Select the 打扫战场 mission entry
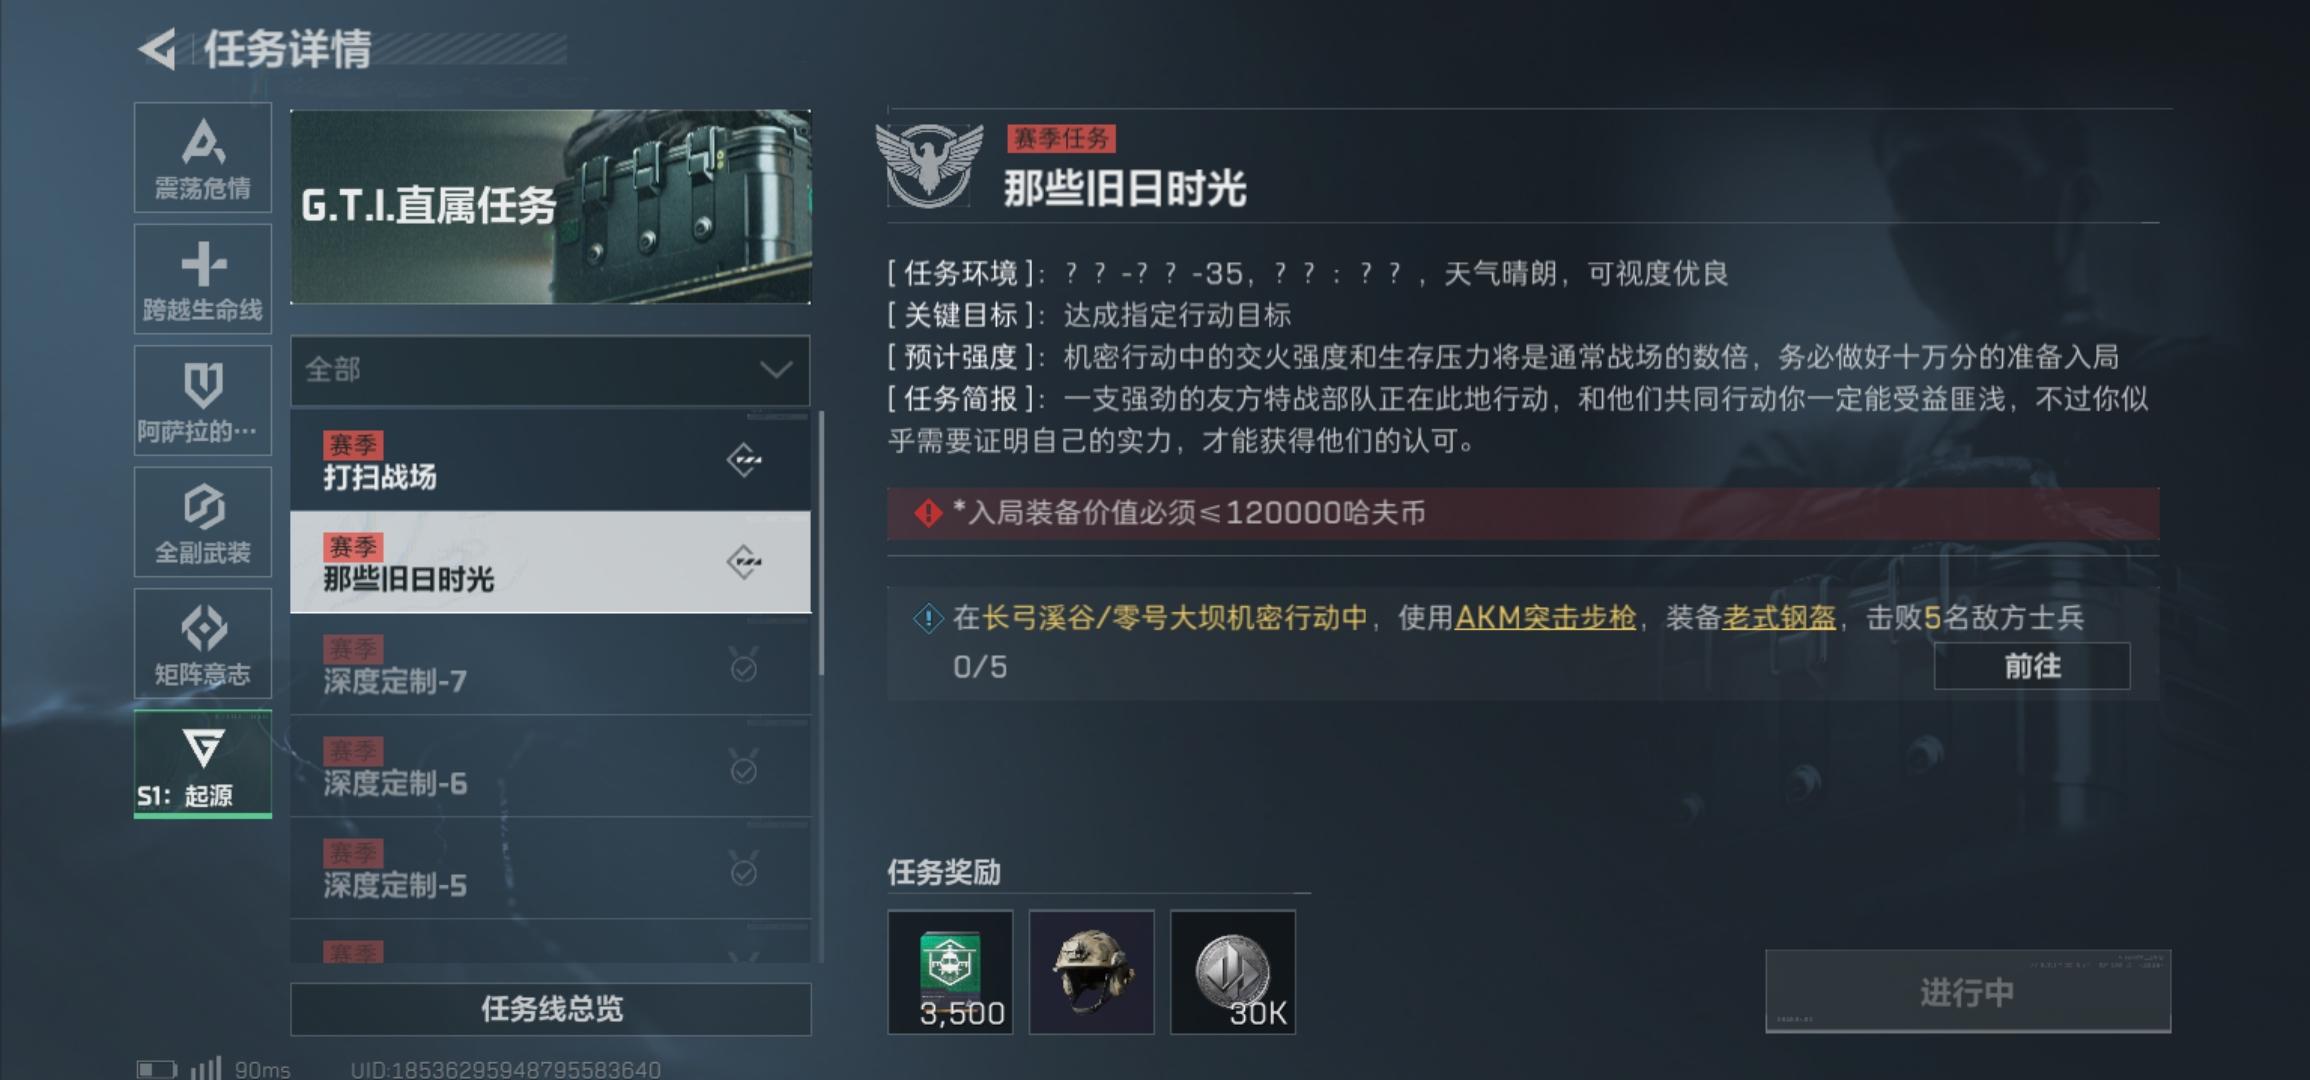The width and height of the screenshot is (2310, 1080). (x=550, y=461)
